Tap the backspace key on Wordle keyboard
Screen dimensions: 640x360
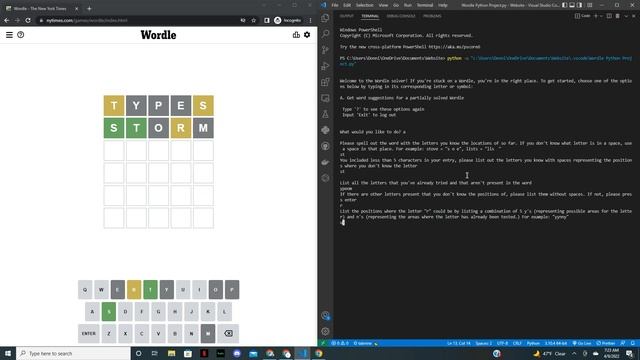[228, 333]
